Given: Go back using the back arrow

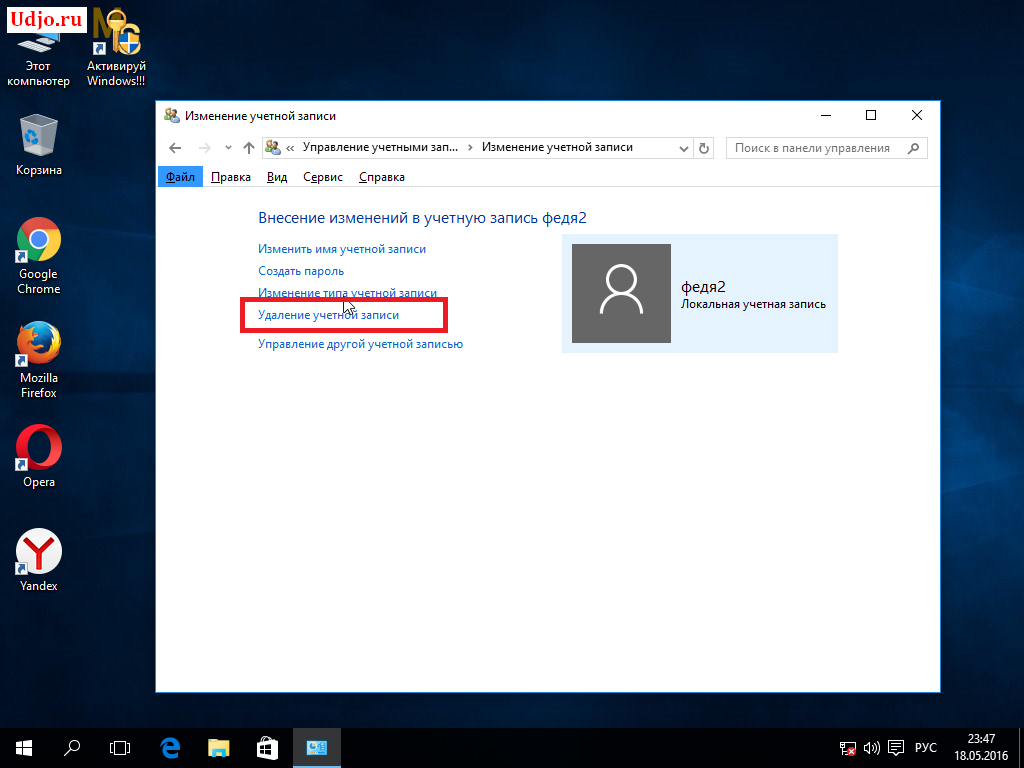Looking at the screenshot, I should pos(175,148).
